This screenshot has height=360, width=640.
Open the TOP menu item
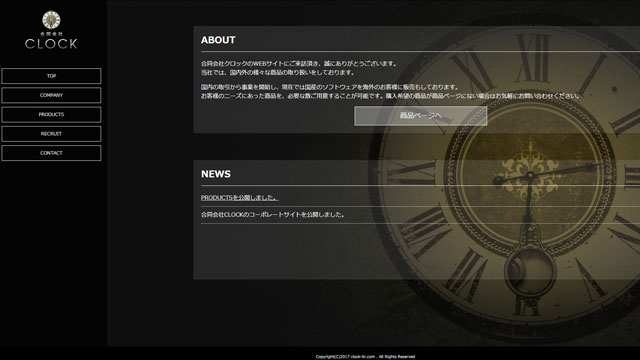point(51,76)
